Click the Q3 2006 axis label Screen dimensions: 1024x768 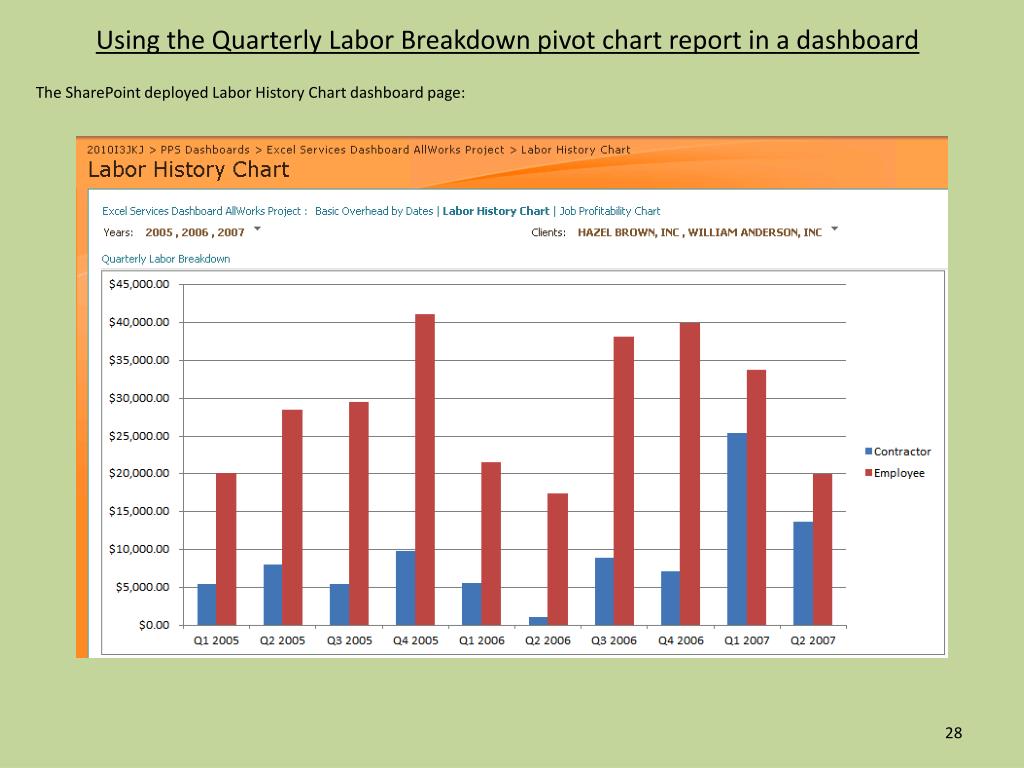pos(614,641)
